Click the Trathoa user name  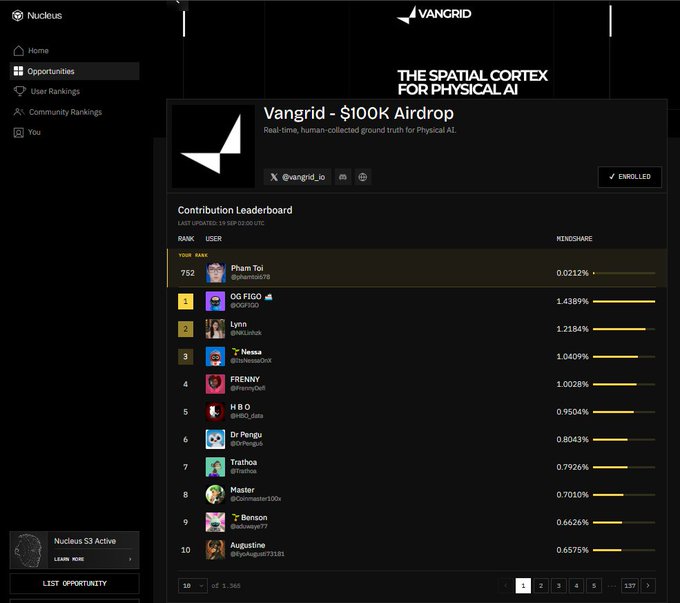click(243, 462)
